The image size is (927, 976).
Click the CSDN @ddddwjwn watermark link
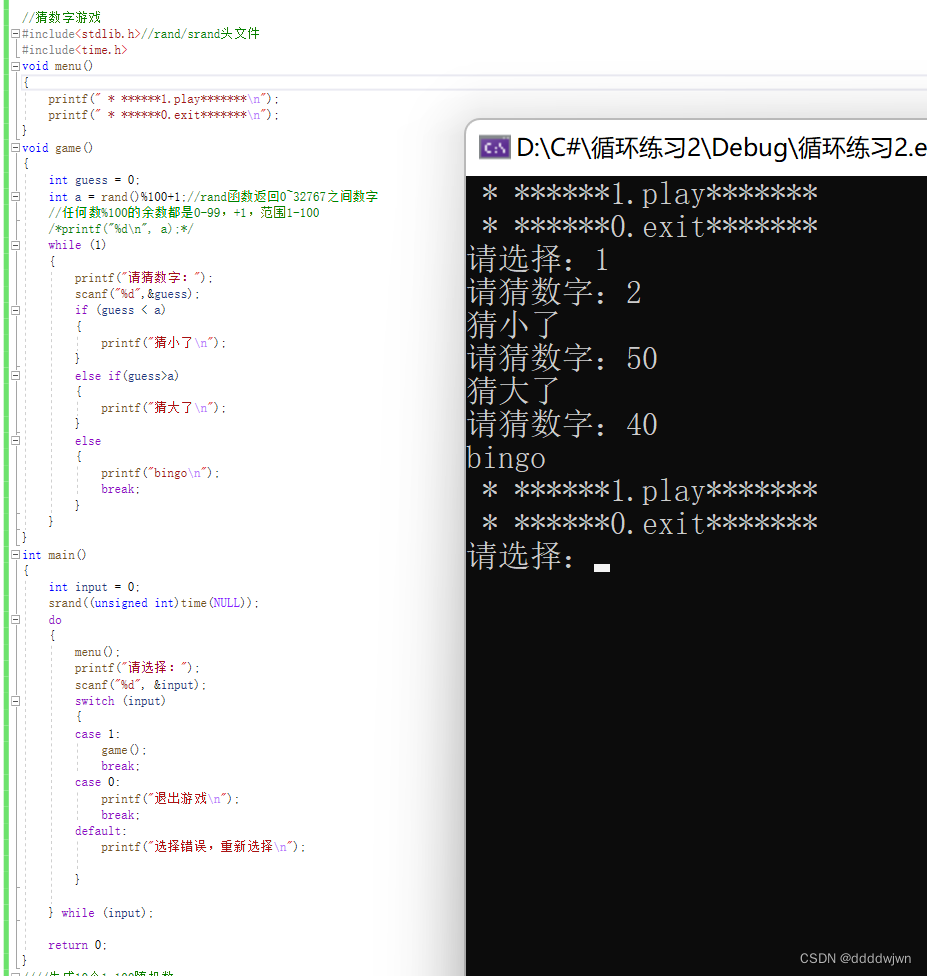pos(855,958)
